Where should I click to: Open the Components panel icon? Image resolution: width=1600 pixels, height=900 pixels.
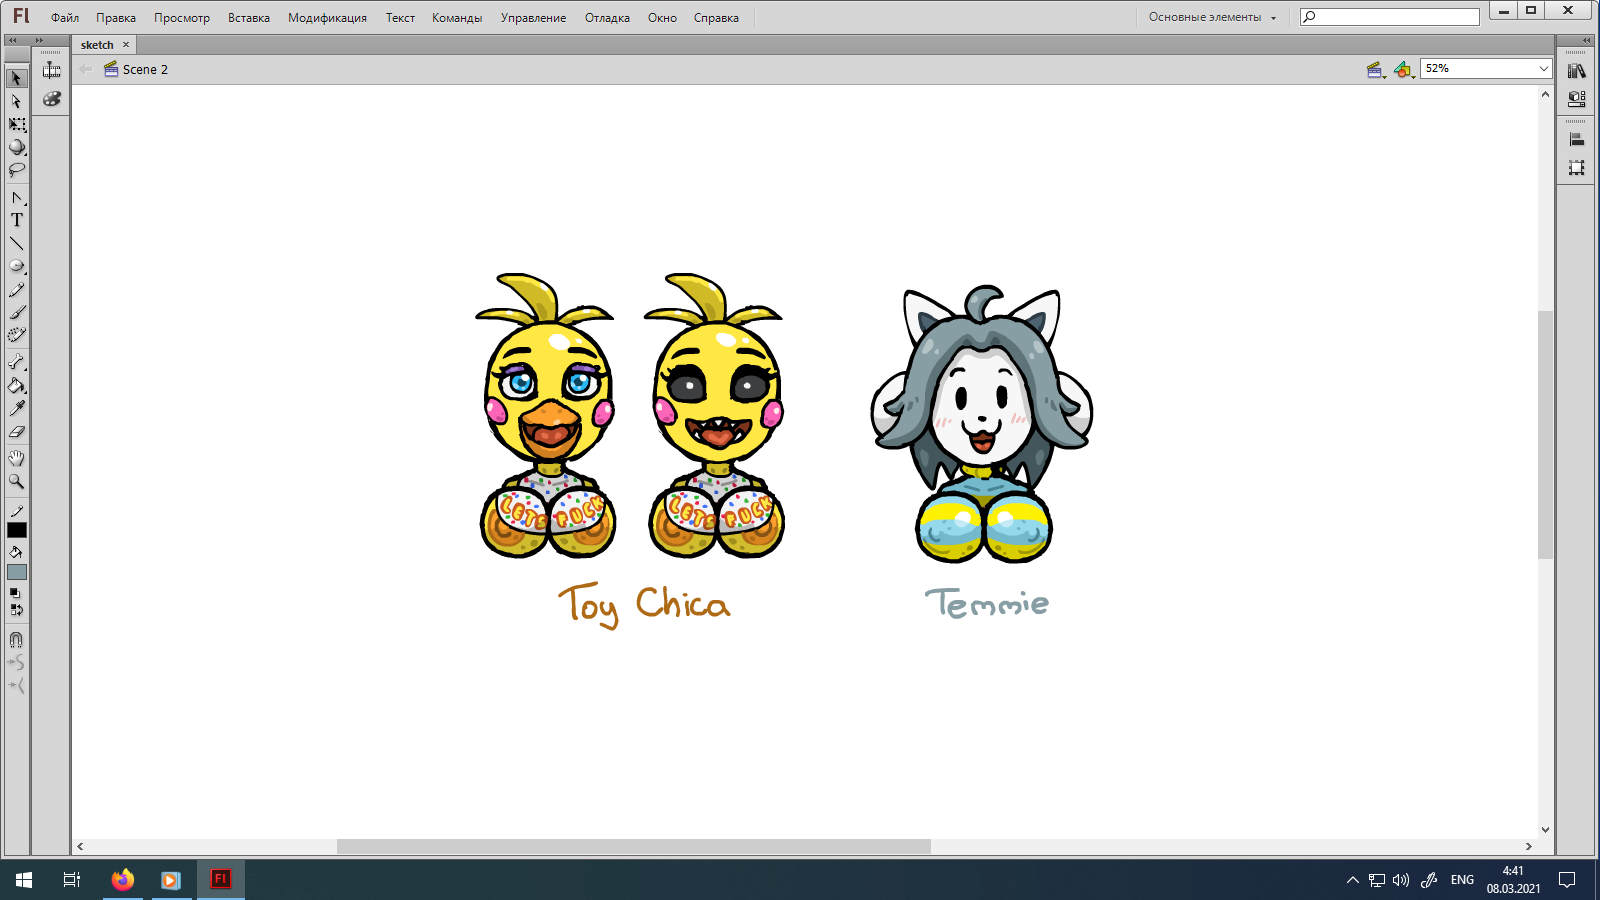pyautogui.click(x=1577, y=99)
